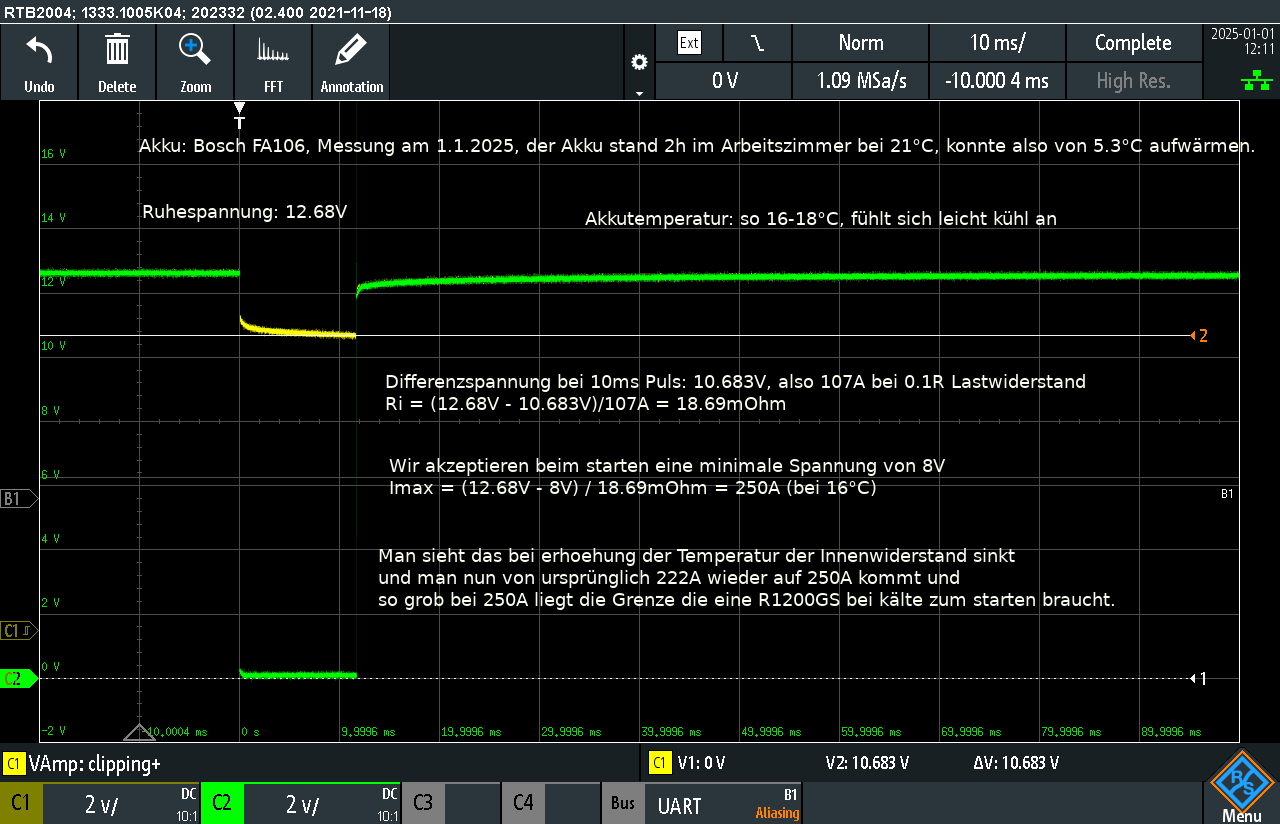1280x824 pixels.
Task: Click the High Res. acquisition button
Action: [x=1133, y=81]
